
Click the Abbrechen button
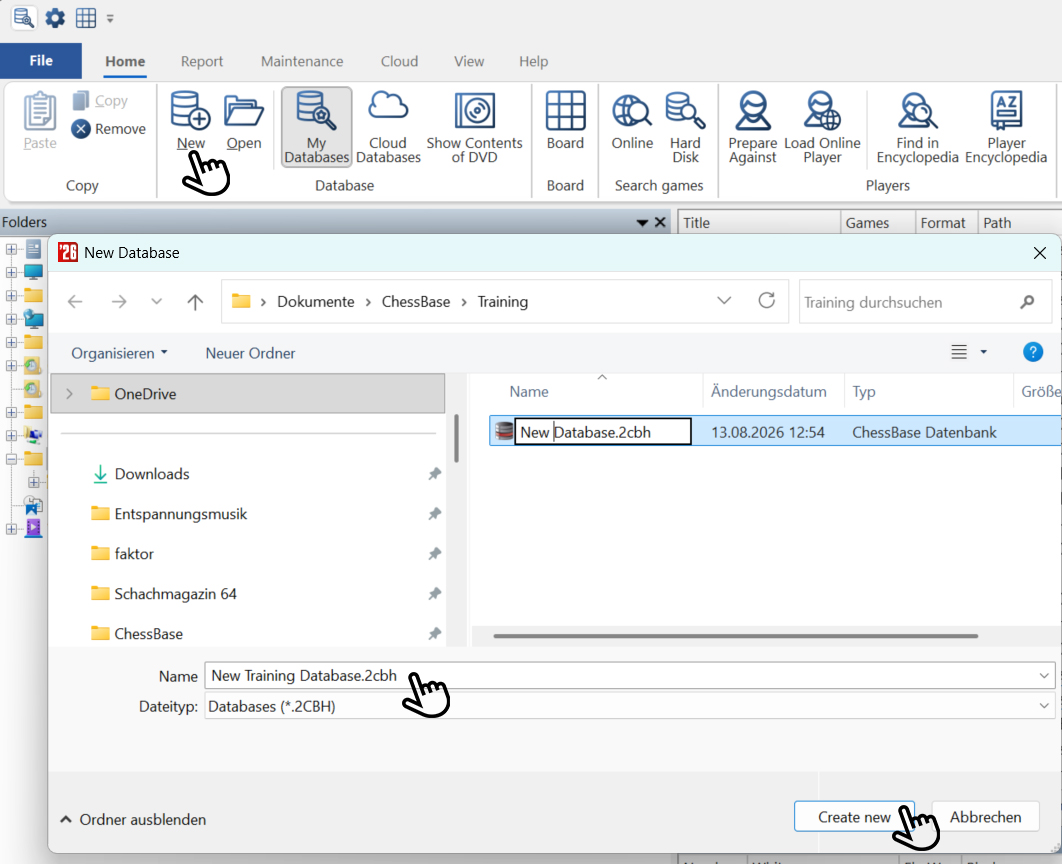[x=985, y=817]
